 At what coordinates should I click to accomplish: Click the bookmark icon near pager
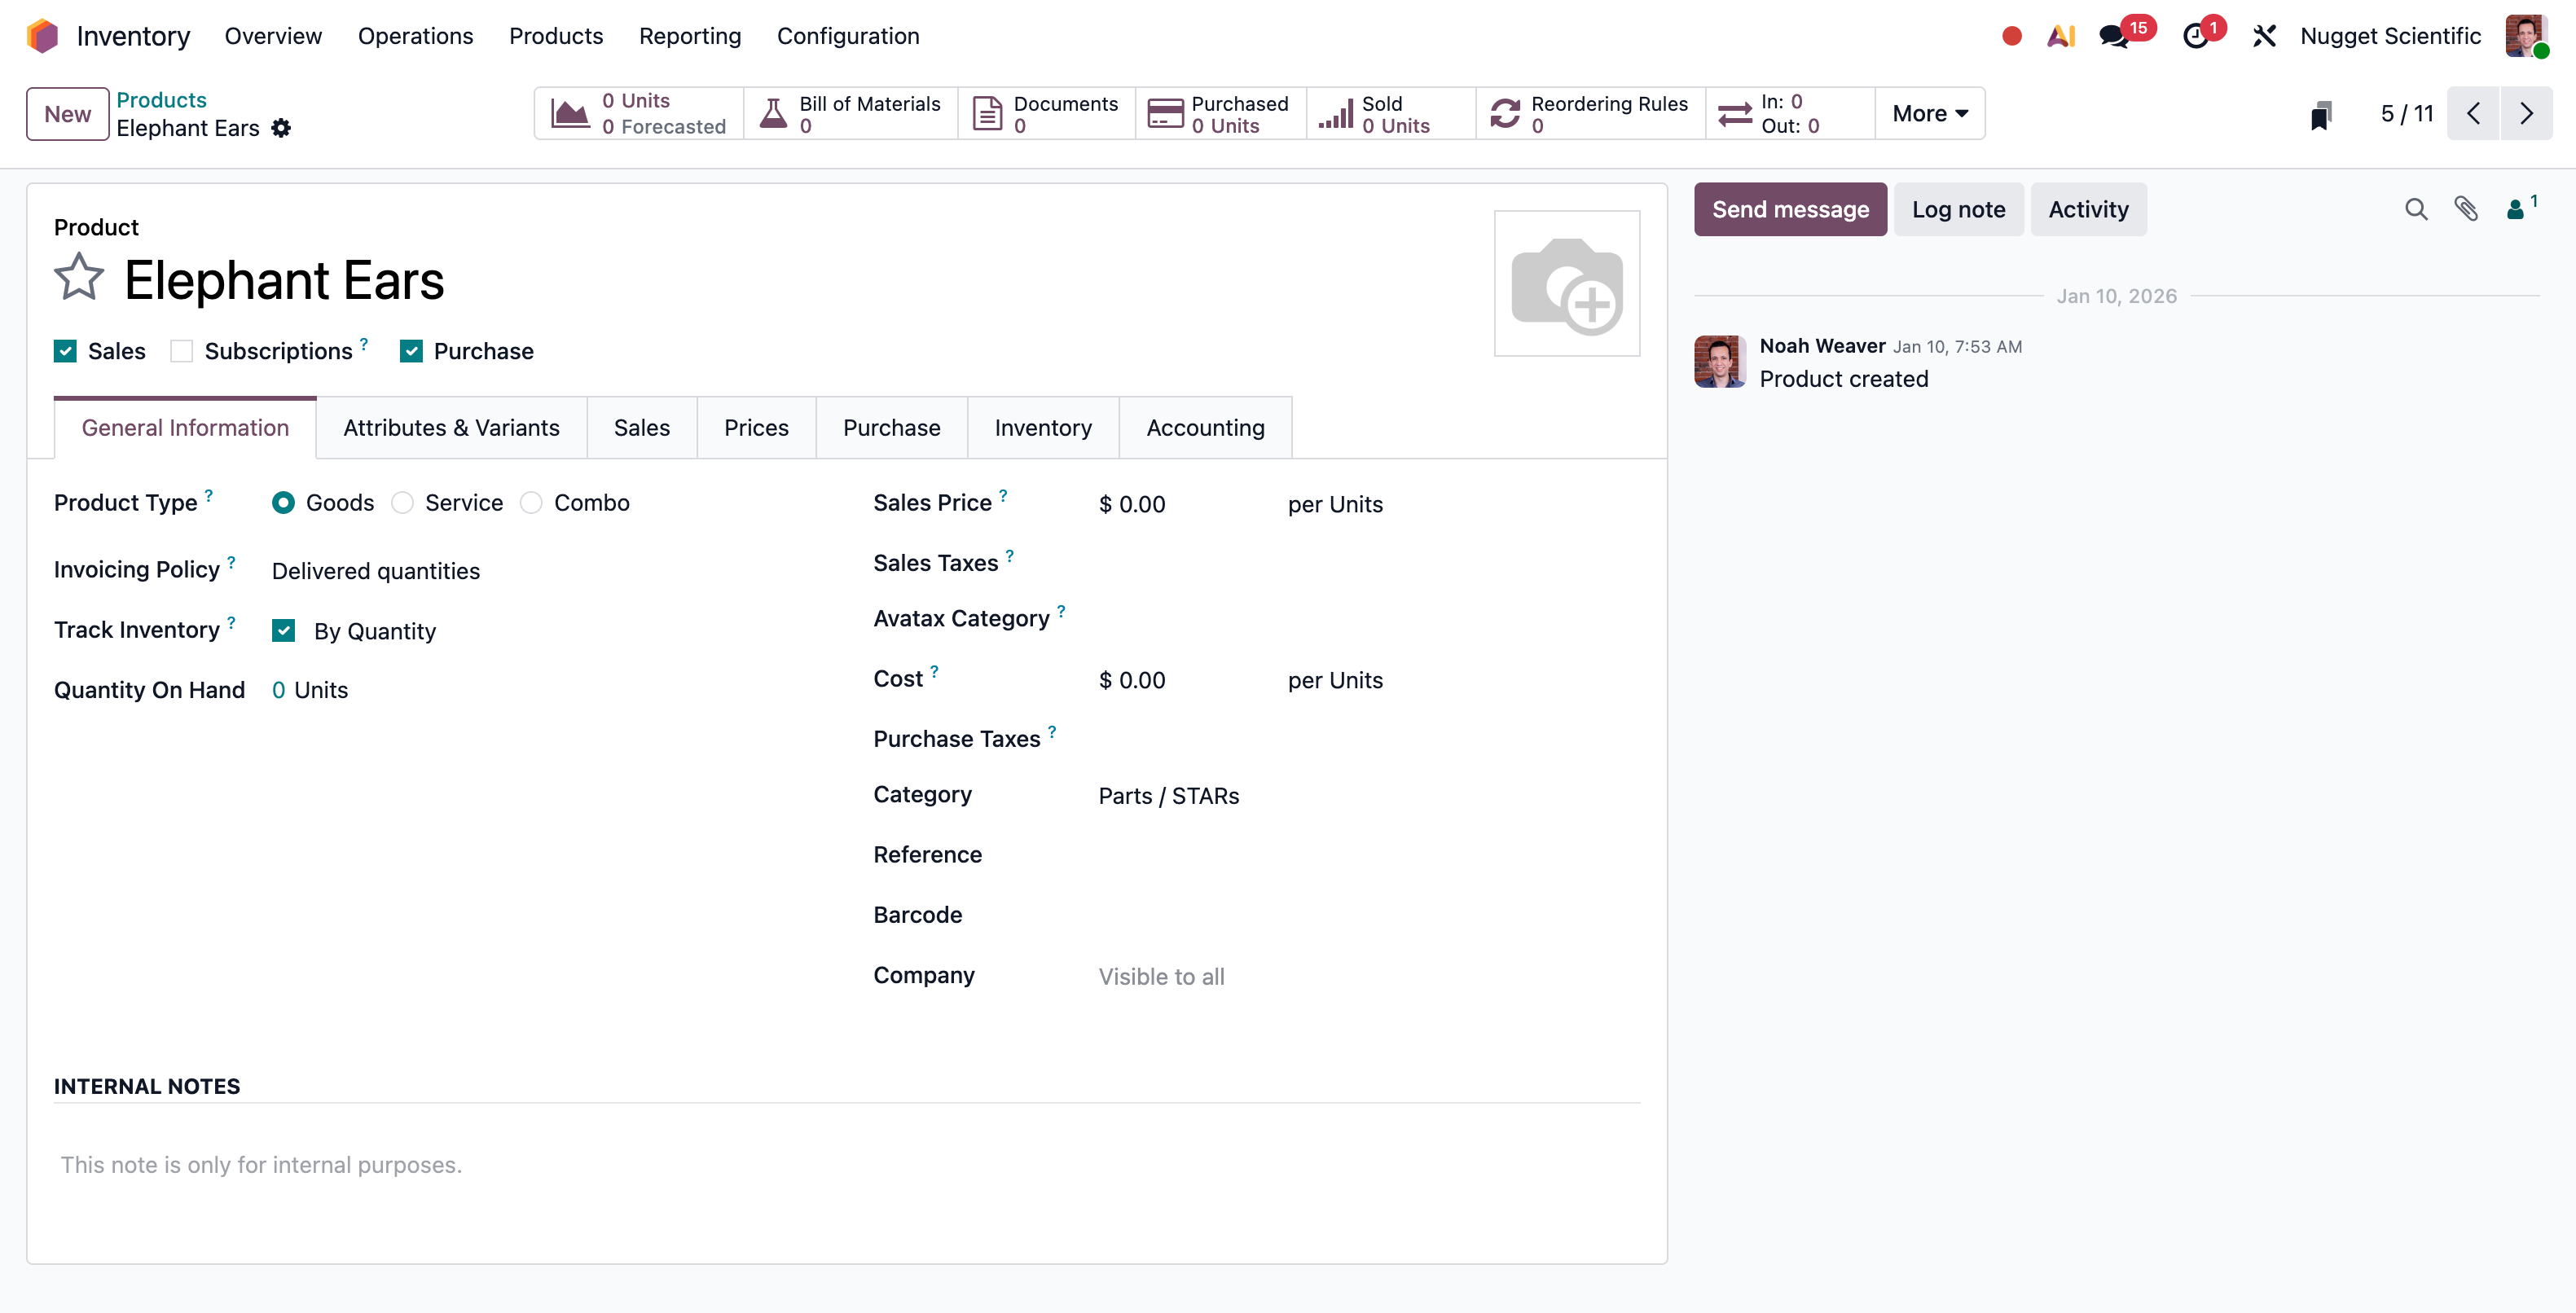(x=2320, y=114)
